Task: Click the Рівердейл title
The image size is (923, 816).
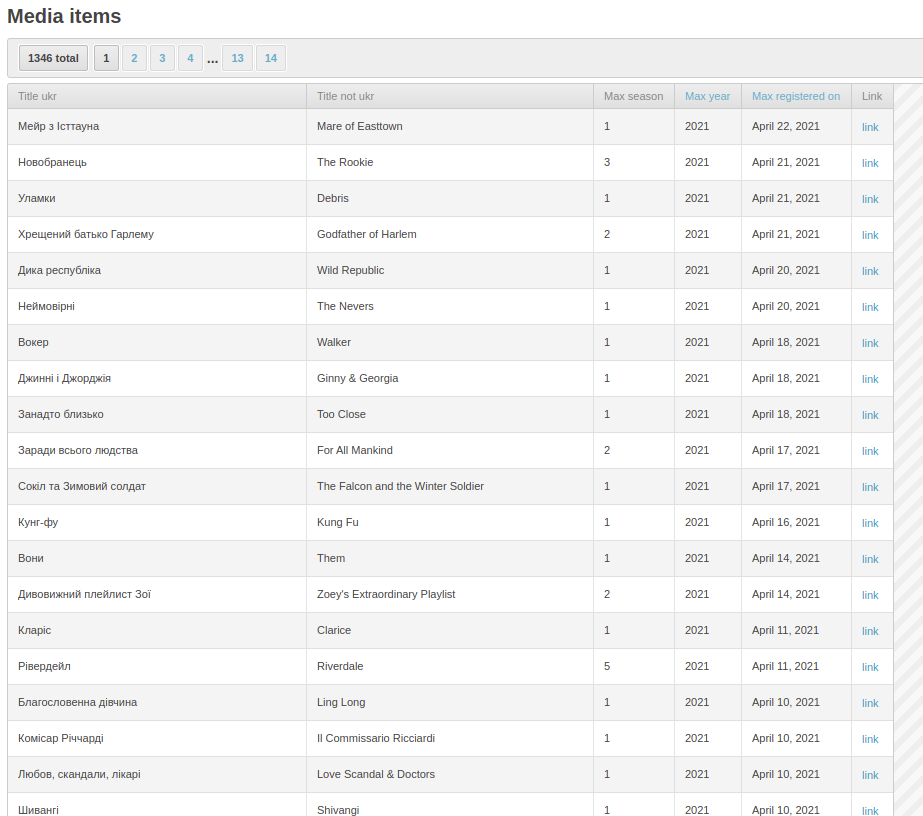Action: coord(44,666)
